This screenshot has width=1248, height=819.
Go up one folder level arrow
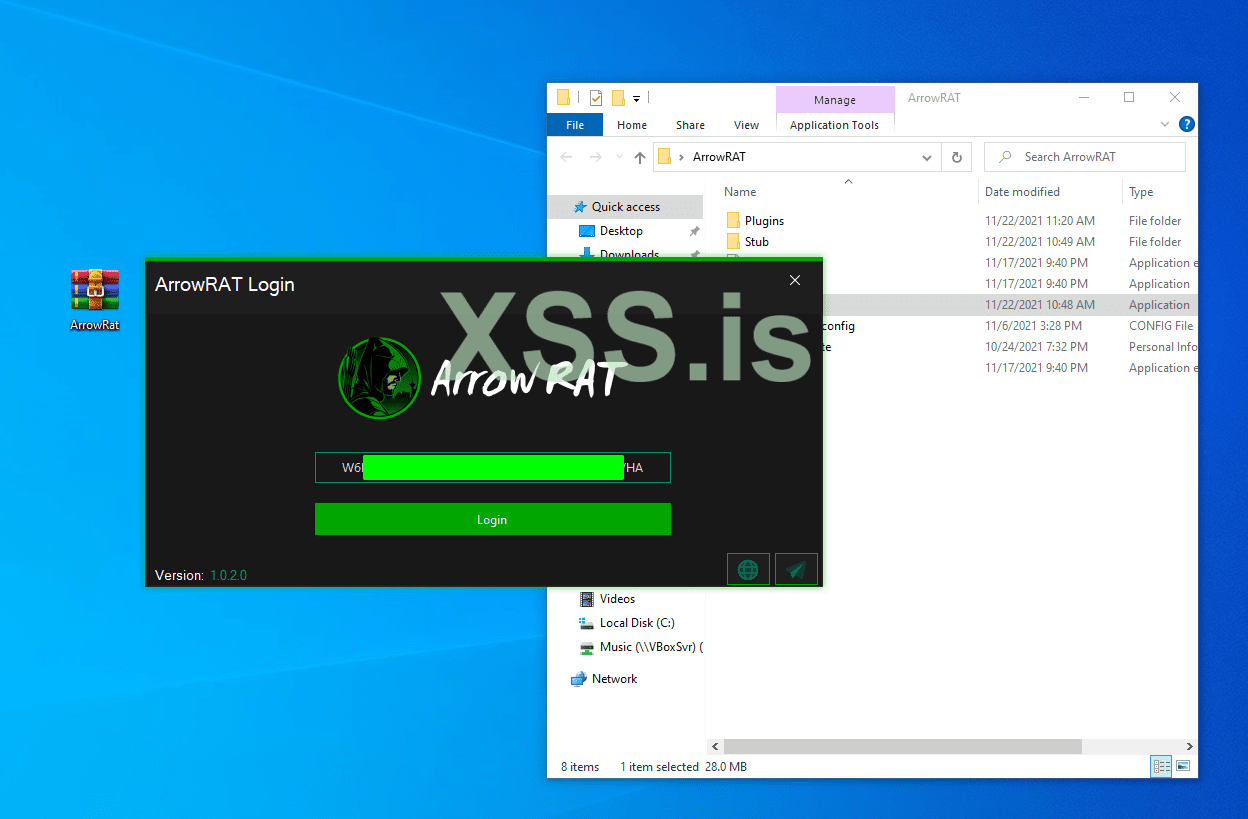[x=640, y=157]
